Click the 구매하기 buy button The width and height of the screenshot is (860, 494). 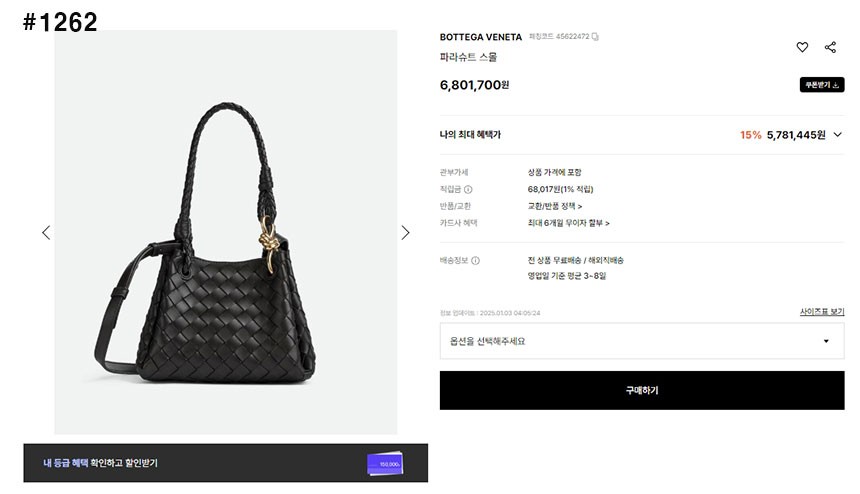click(x=642, y=390)
